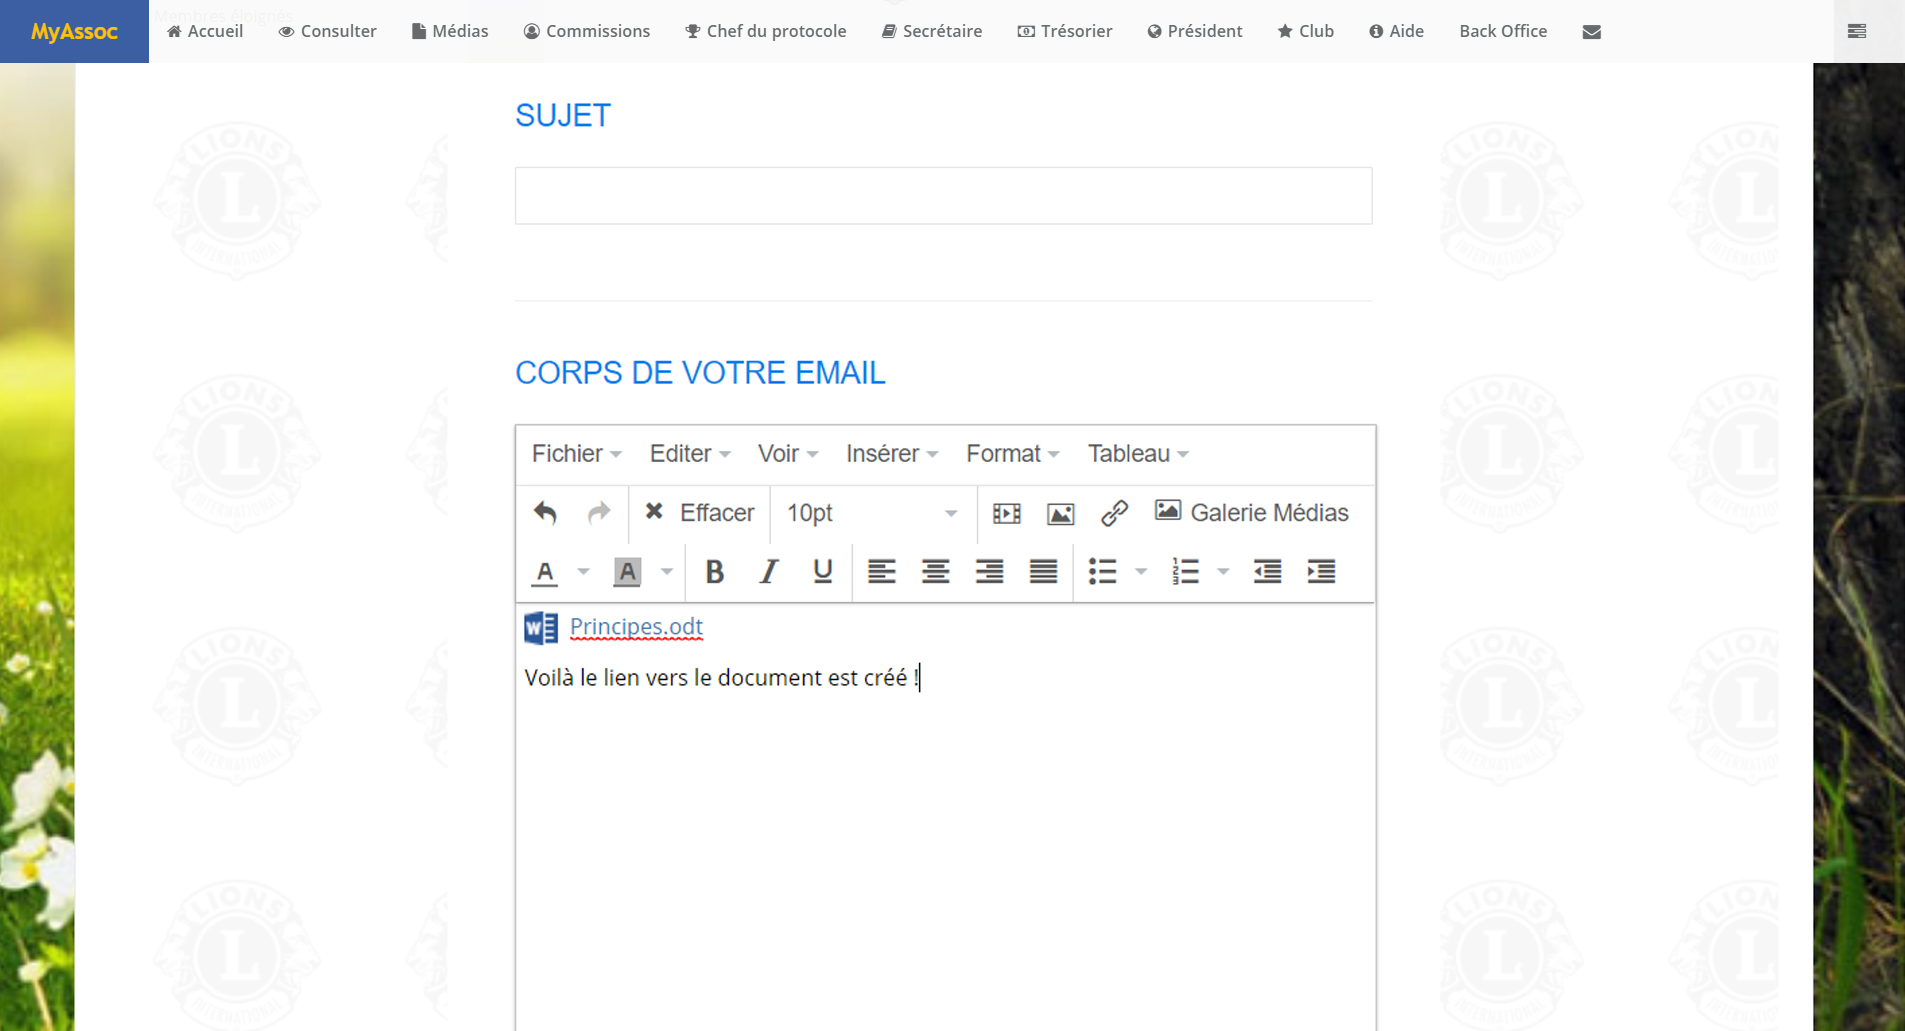The height and width of the screenshot is (1031, 1905).
Task: Open the Galerie Médias
Action: tap(1251, 513)
